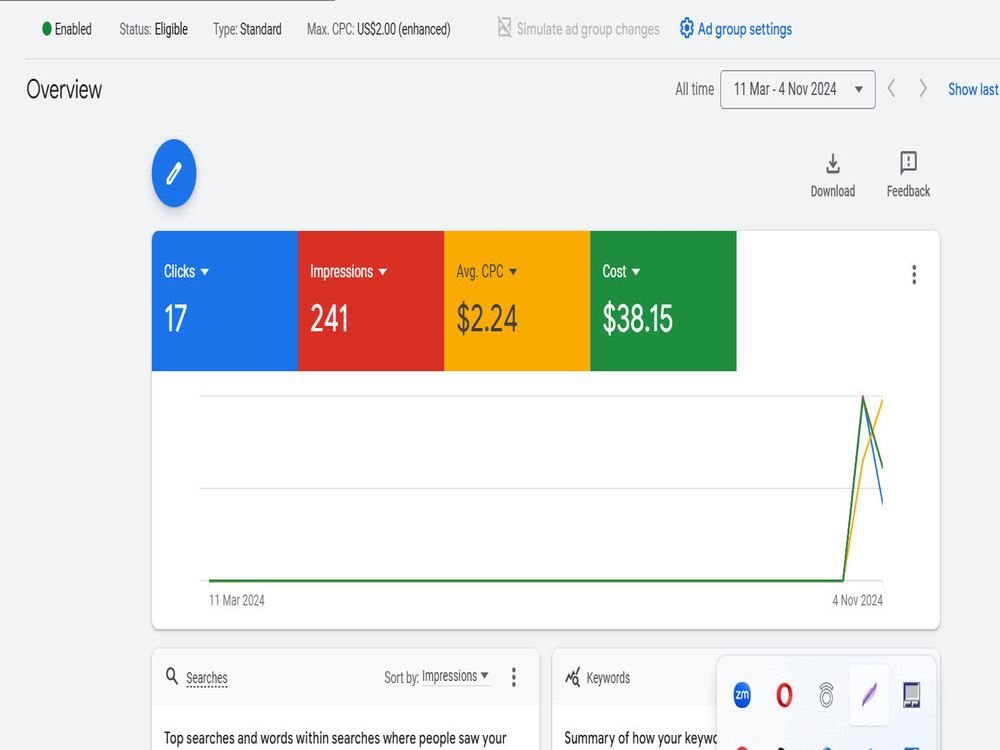This screenshot has height=750, width=1000.
Task: Change the Sort by Impressions dropdown
Action: click(x=455, y=676)
